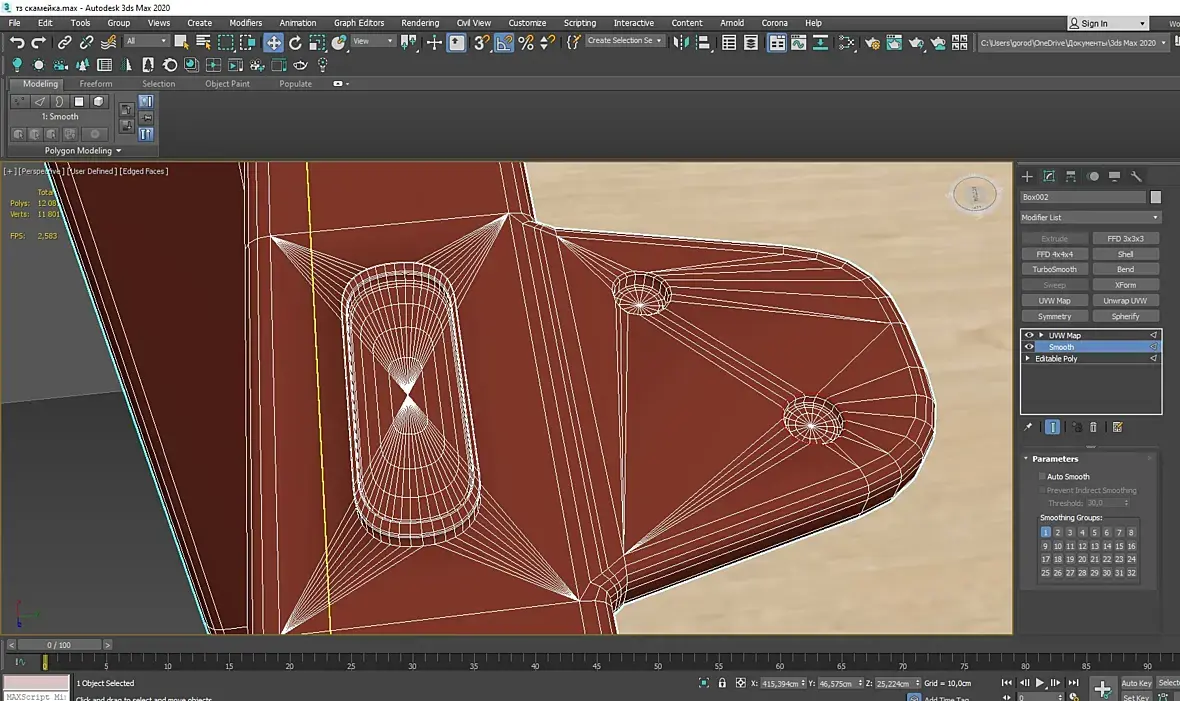Toggle visibility of the Smooth modifier
The height and width of the screenshot is (701, 1180).
pos(1029,347)
